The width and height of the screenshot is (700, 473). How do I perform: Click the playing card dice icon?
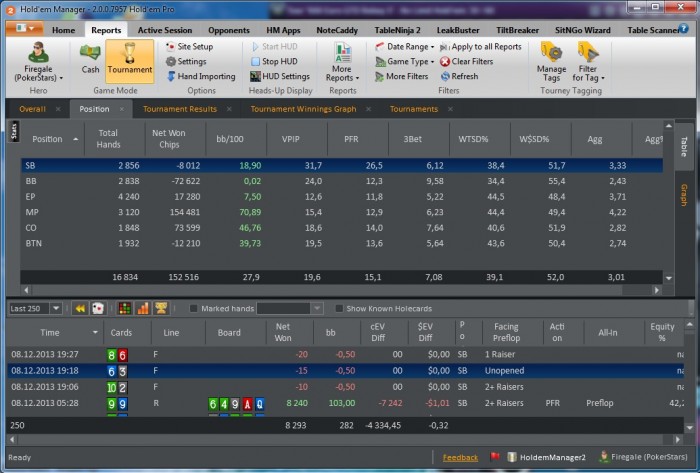click(x=98, y=308)
